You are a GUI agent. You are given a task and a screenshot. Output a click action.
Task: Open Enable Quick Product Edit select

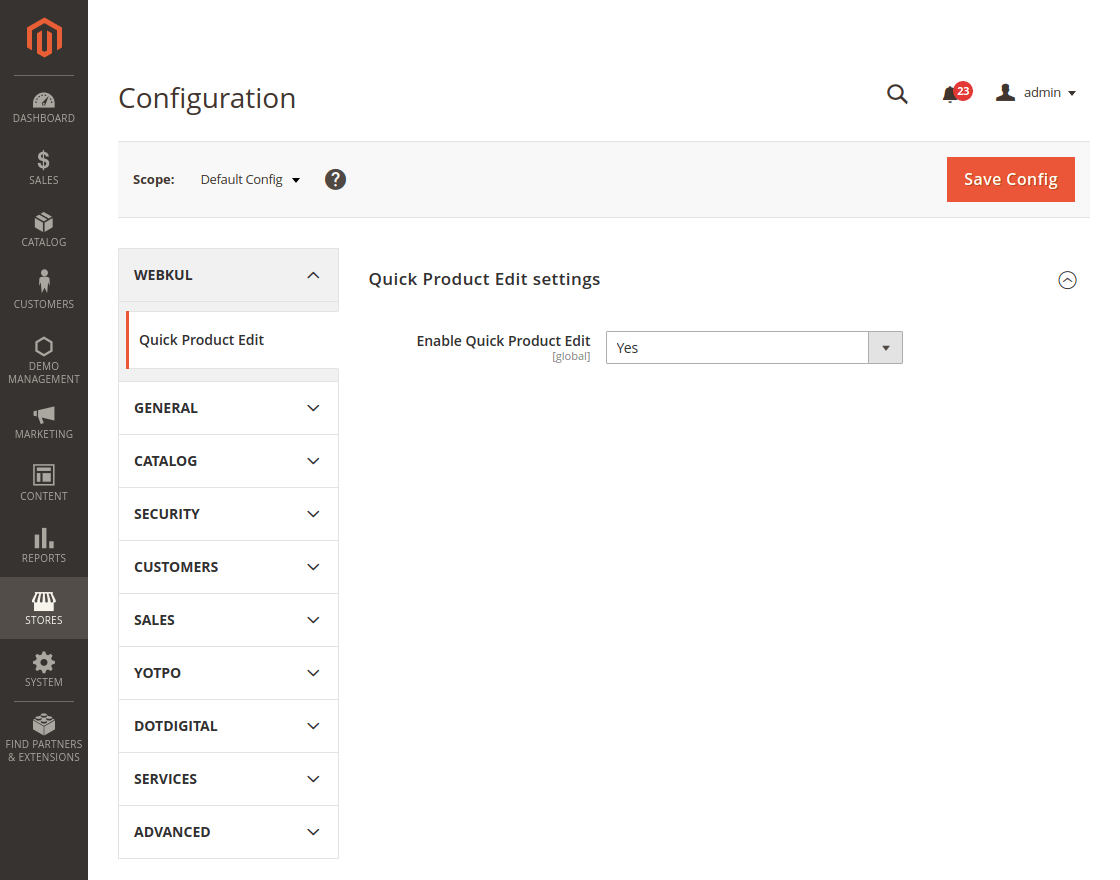(754, 348)
